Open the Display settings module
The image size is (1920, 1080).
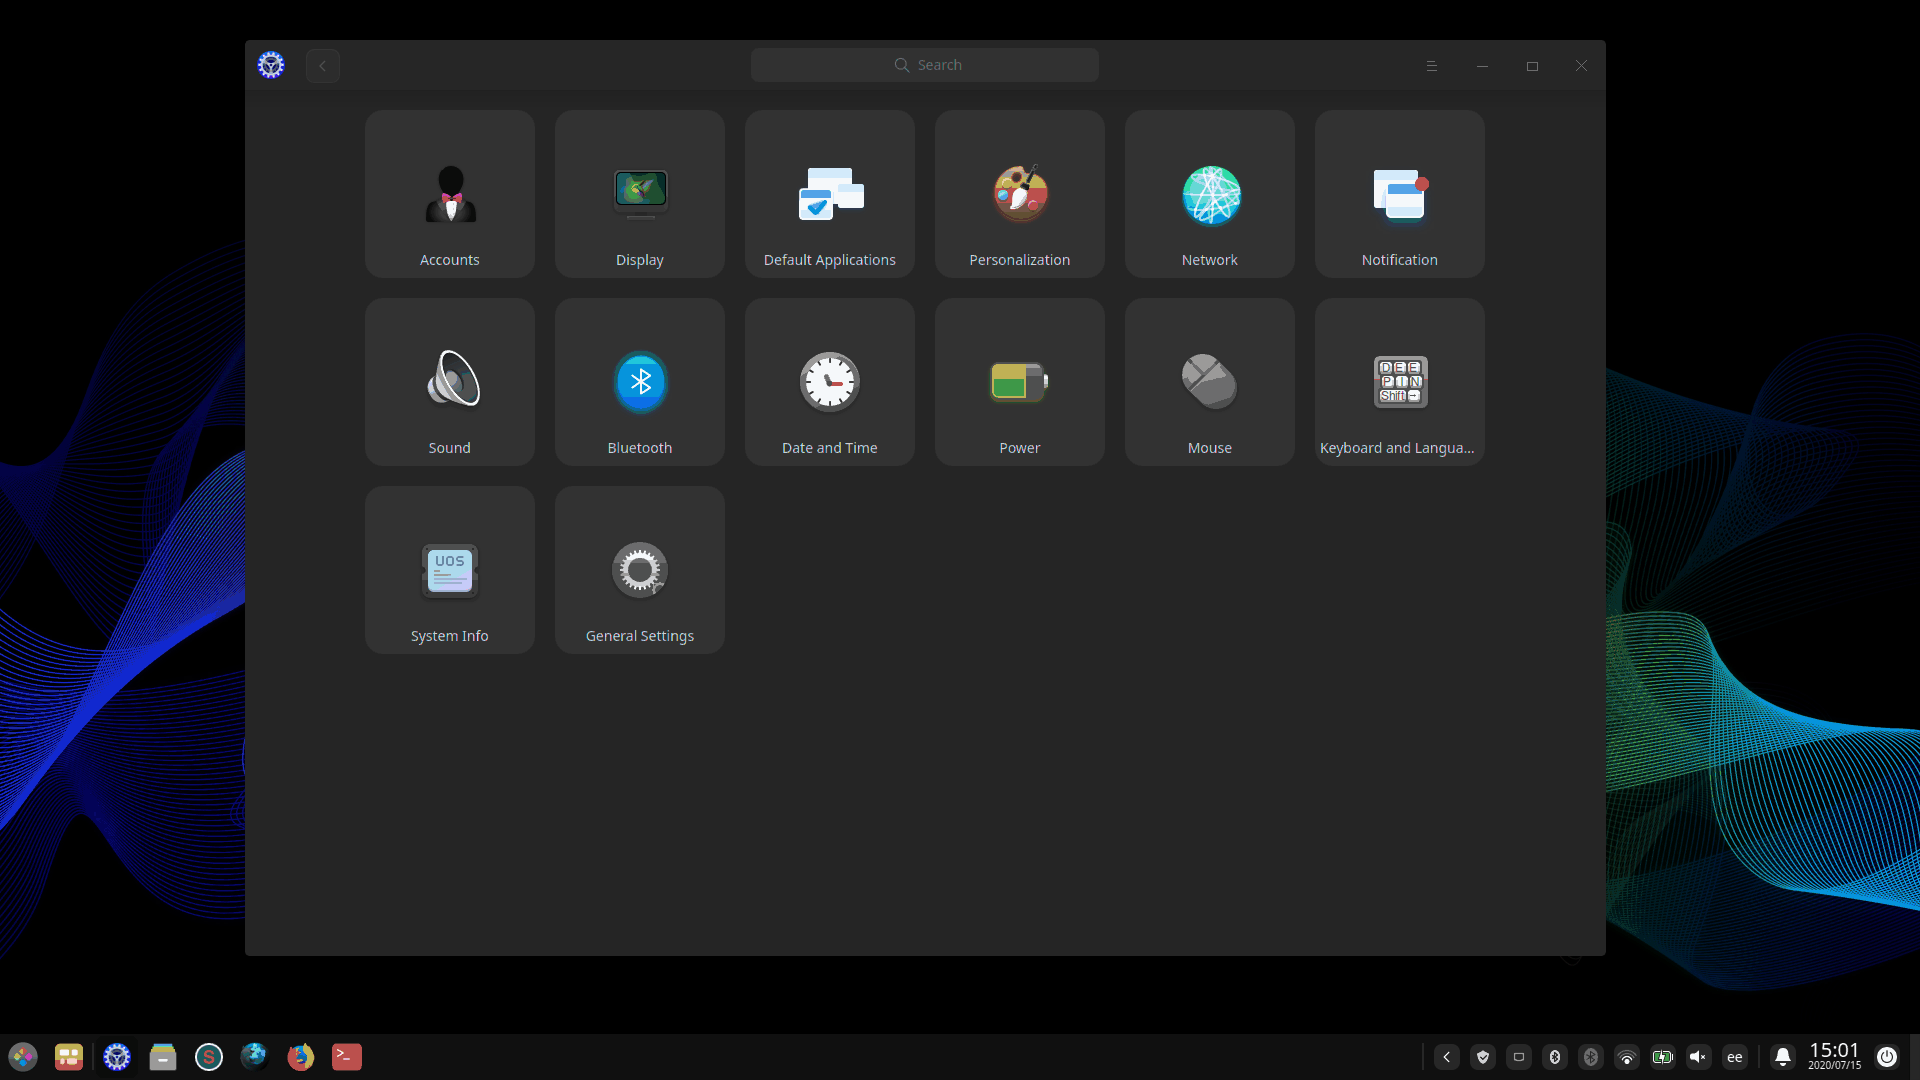point(640,194)
